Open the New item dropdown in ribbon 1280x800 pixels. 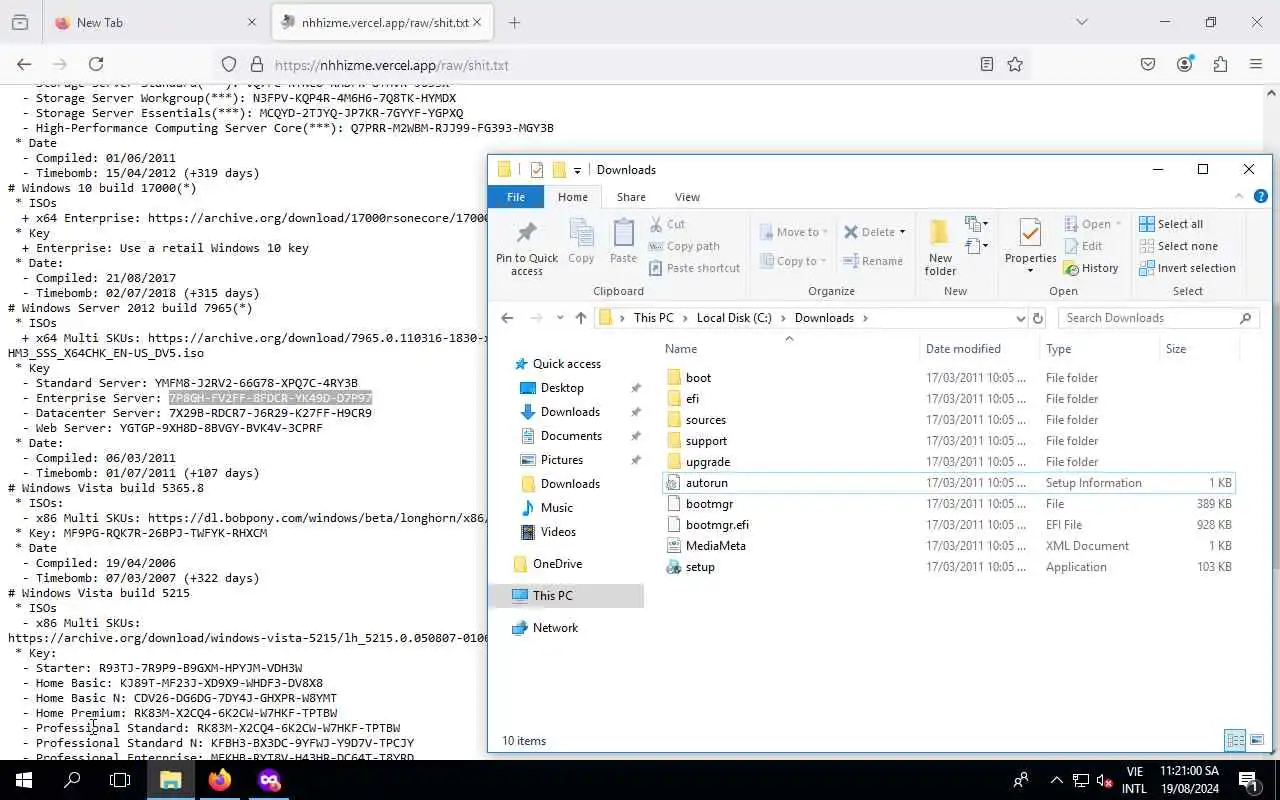point(977,224)
